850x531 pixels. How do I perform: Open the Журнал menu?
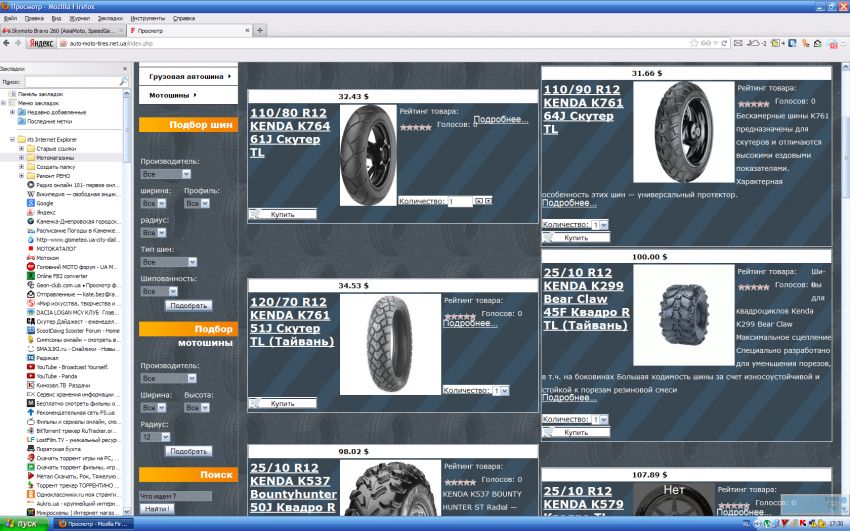pos(80,18)
